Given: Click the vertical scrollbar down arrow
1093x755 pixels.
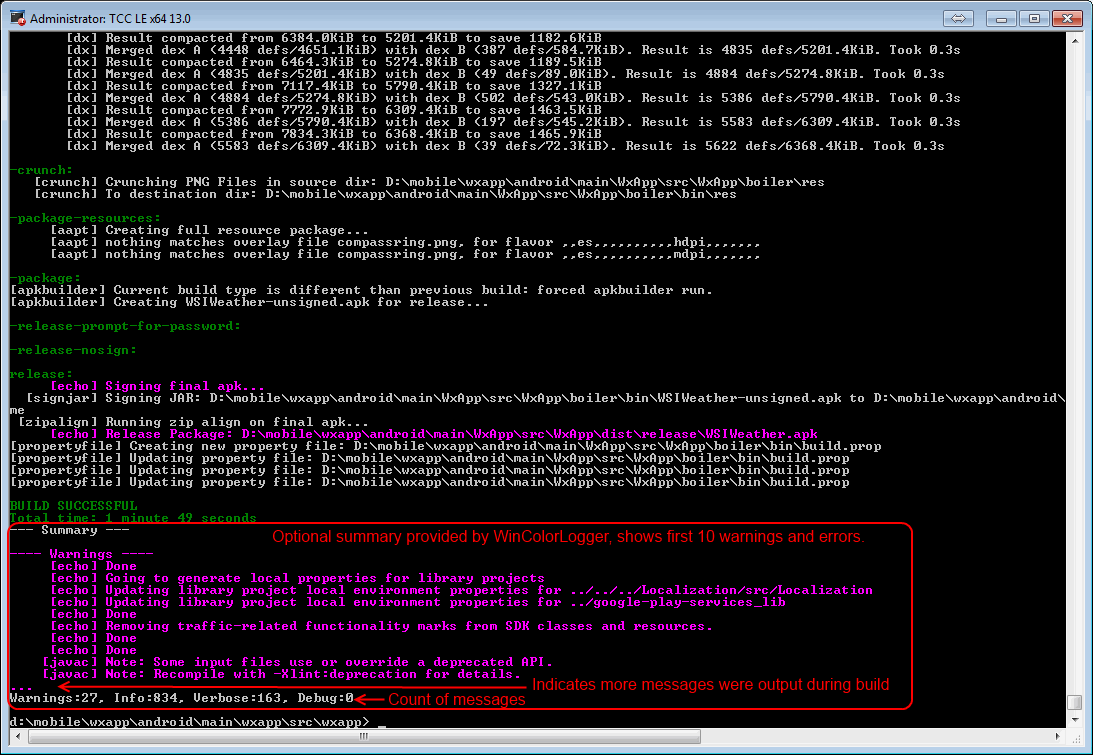Looking at the screenshot, I should (1075, 720).
